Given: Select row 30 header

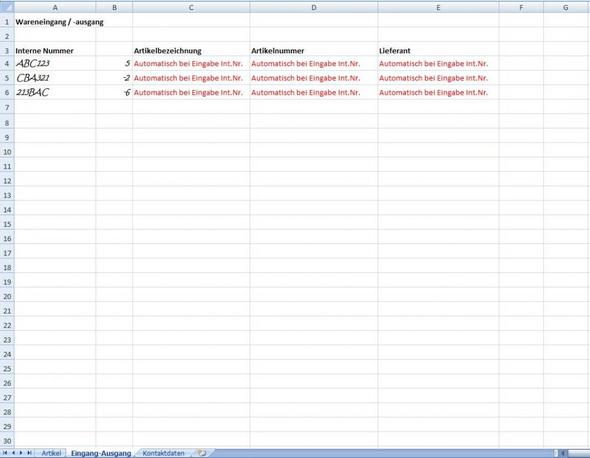Looking at the screenshot, I should pyautogui.click(x=7, y=441).
